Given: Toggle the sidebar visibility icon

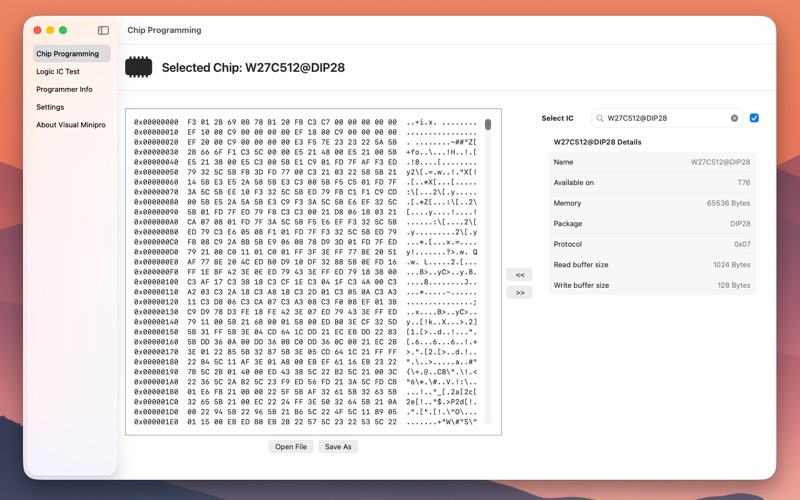Looking at the screenshot, I should [x=103, y=30].
